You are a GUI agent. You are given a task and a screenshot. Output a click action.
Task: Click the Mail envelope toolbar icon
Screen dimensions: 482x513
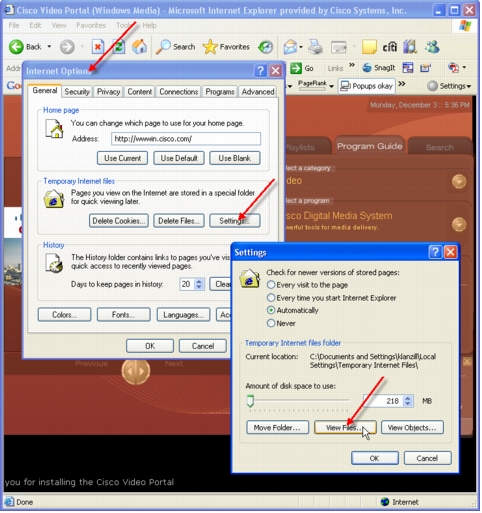[x=290, y=47]
